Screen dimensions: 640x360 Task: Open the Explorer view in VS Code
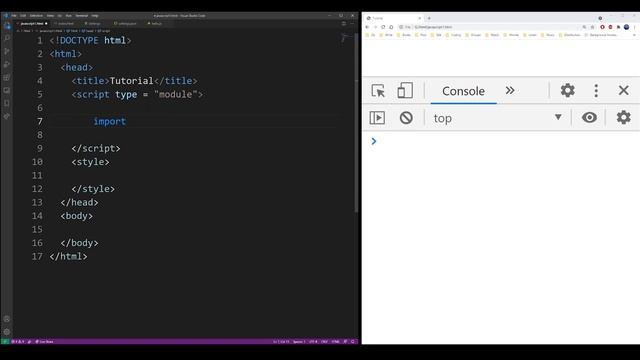pos(7,25)
